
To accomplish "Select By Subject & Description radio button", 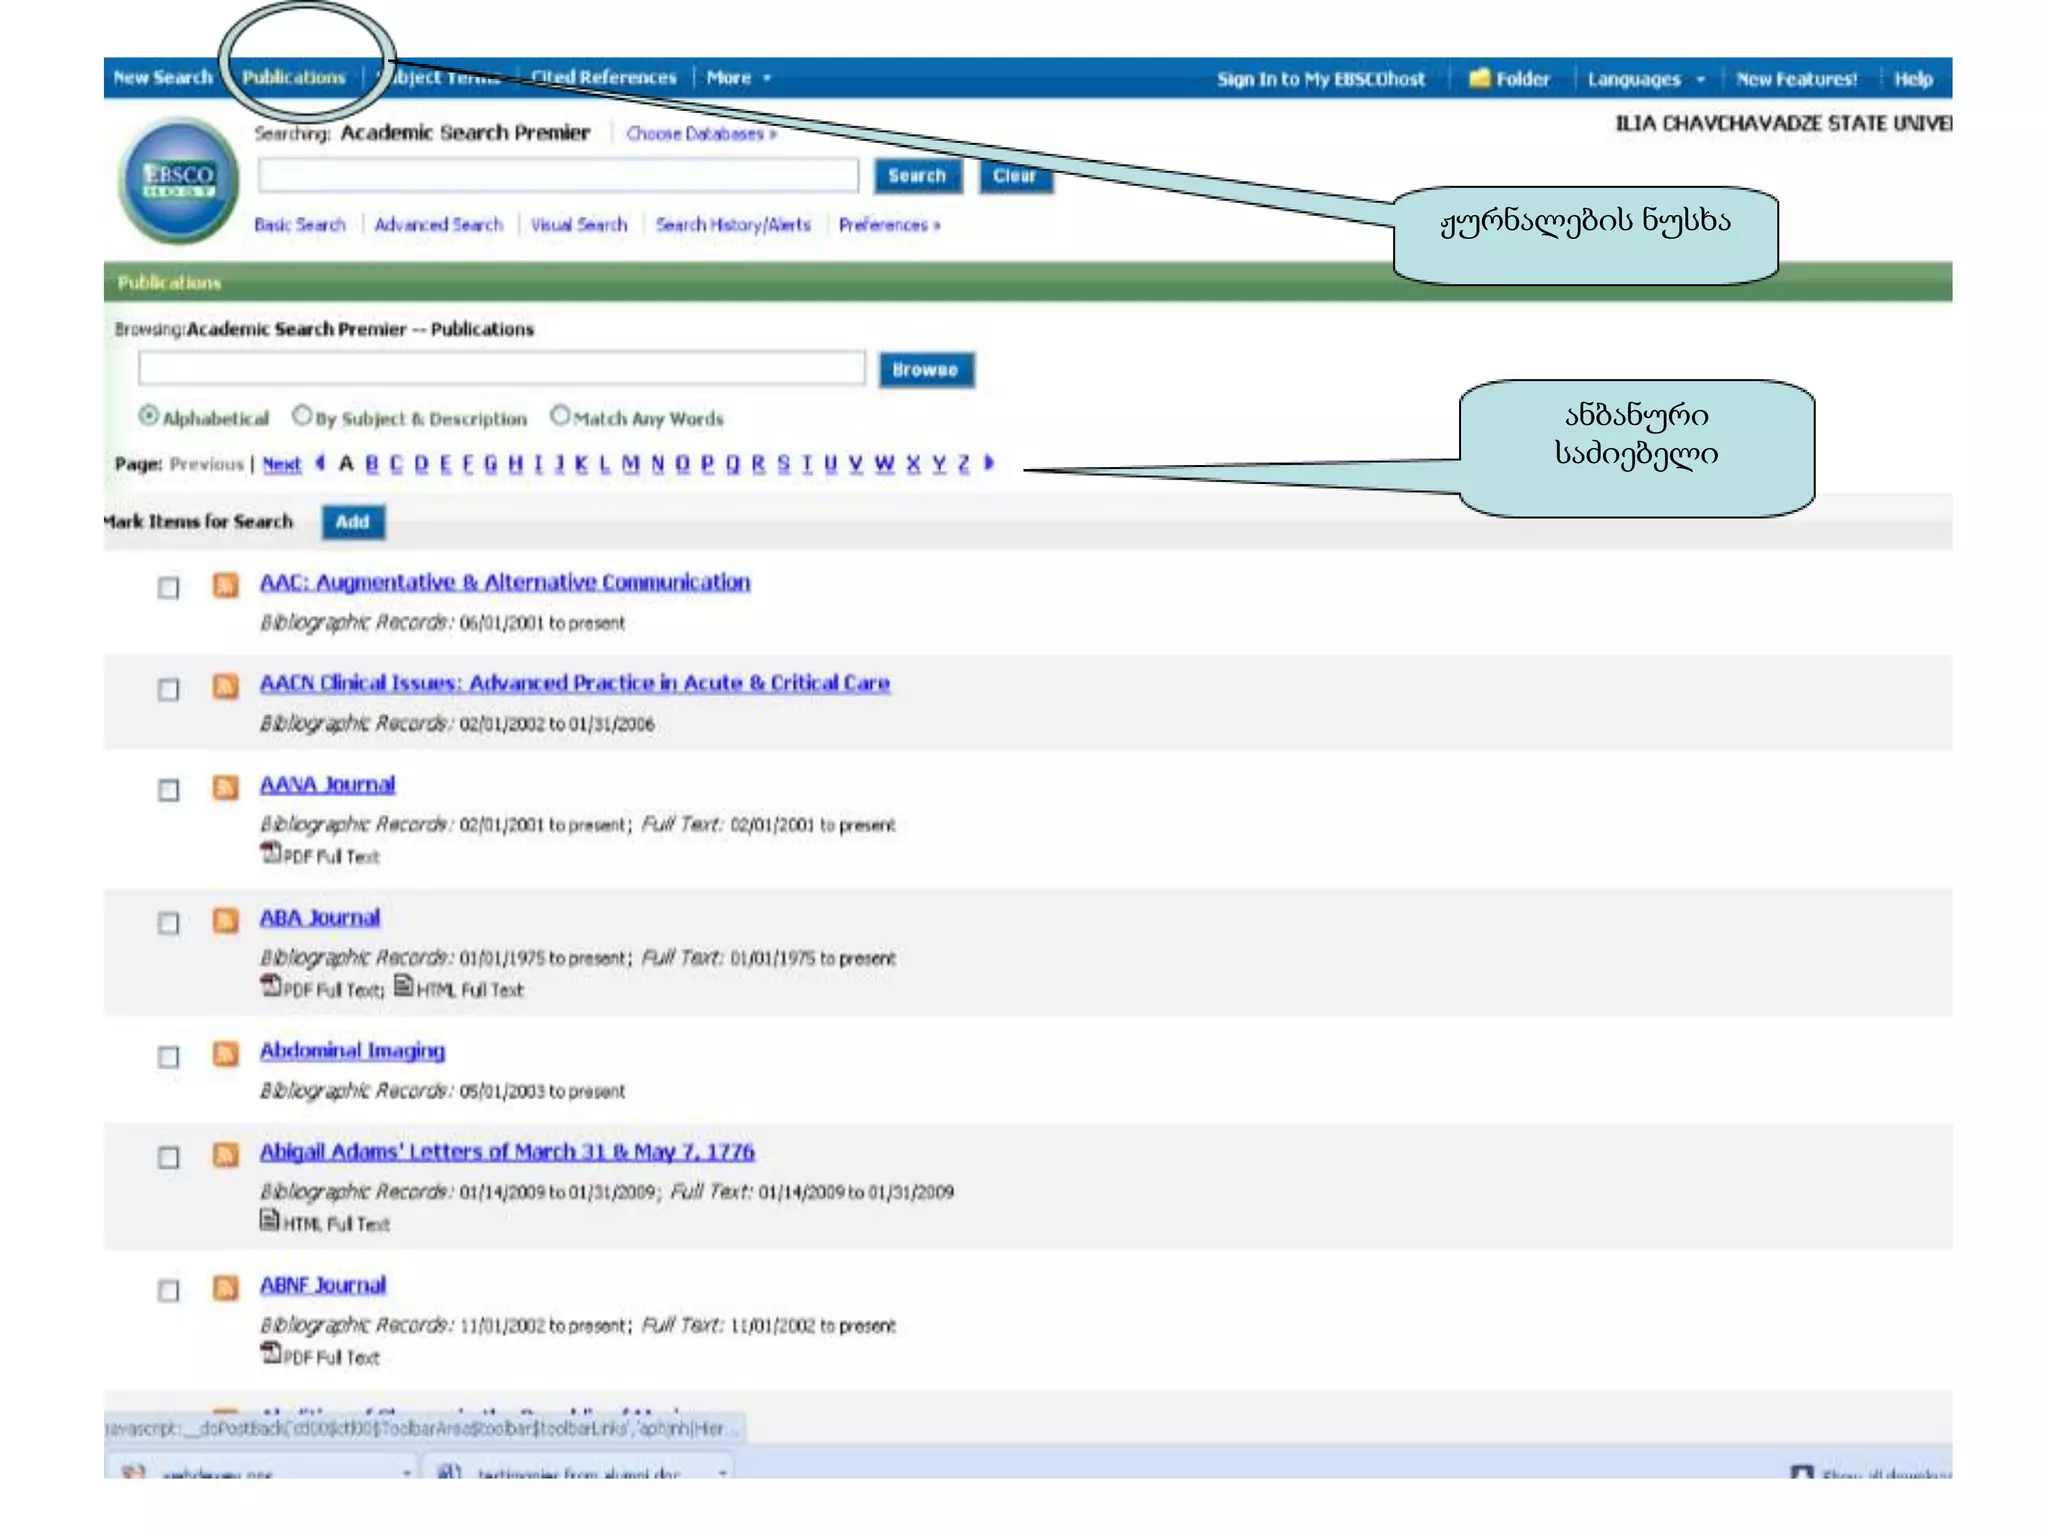I will pyautogui.click(x=302, y=415).
